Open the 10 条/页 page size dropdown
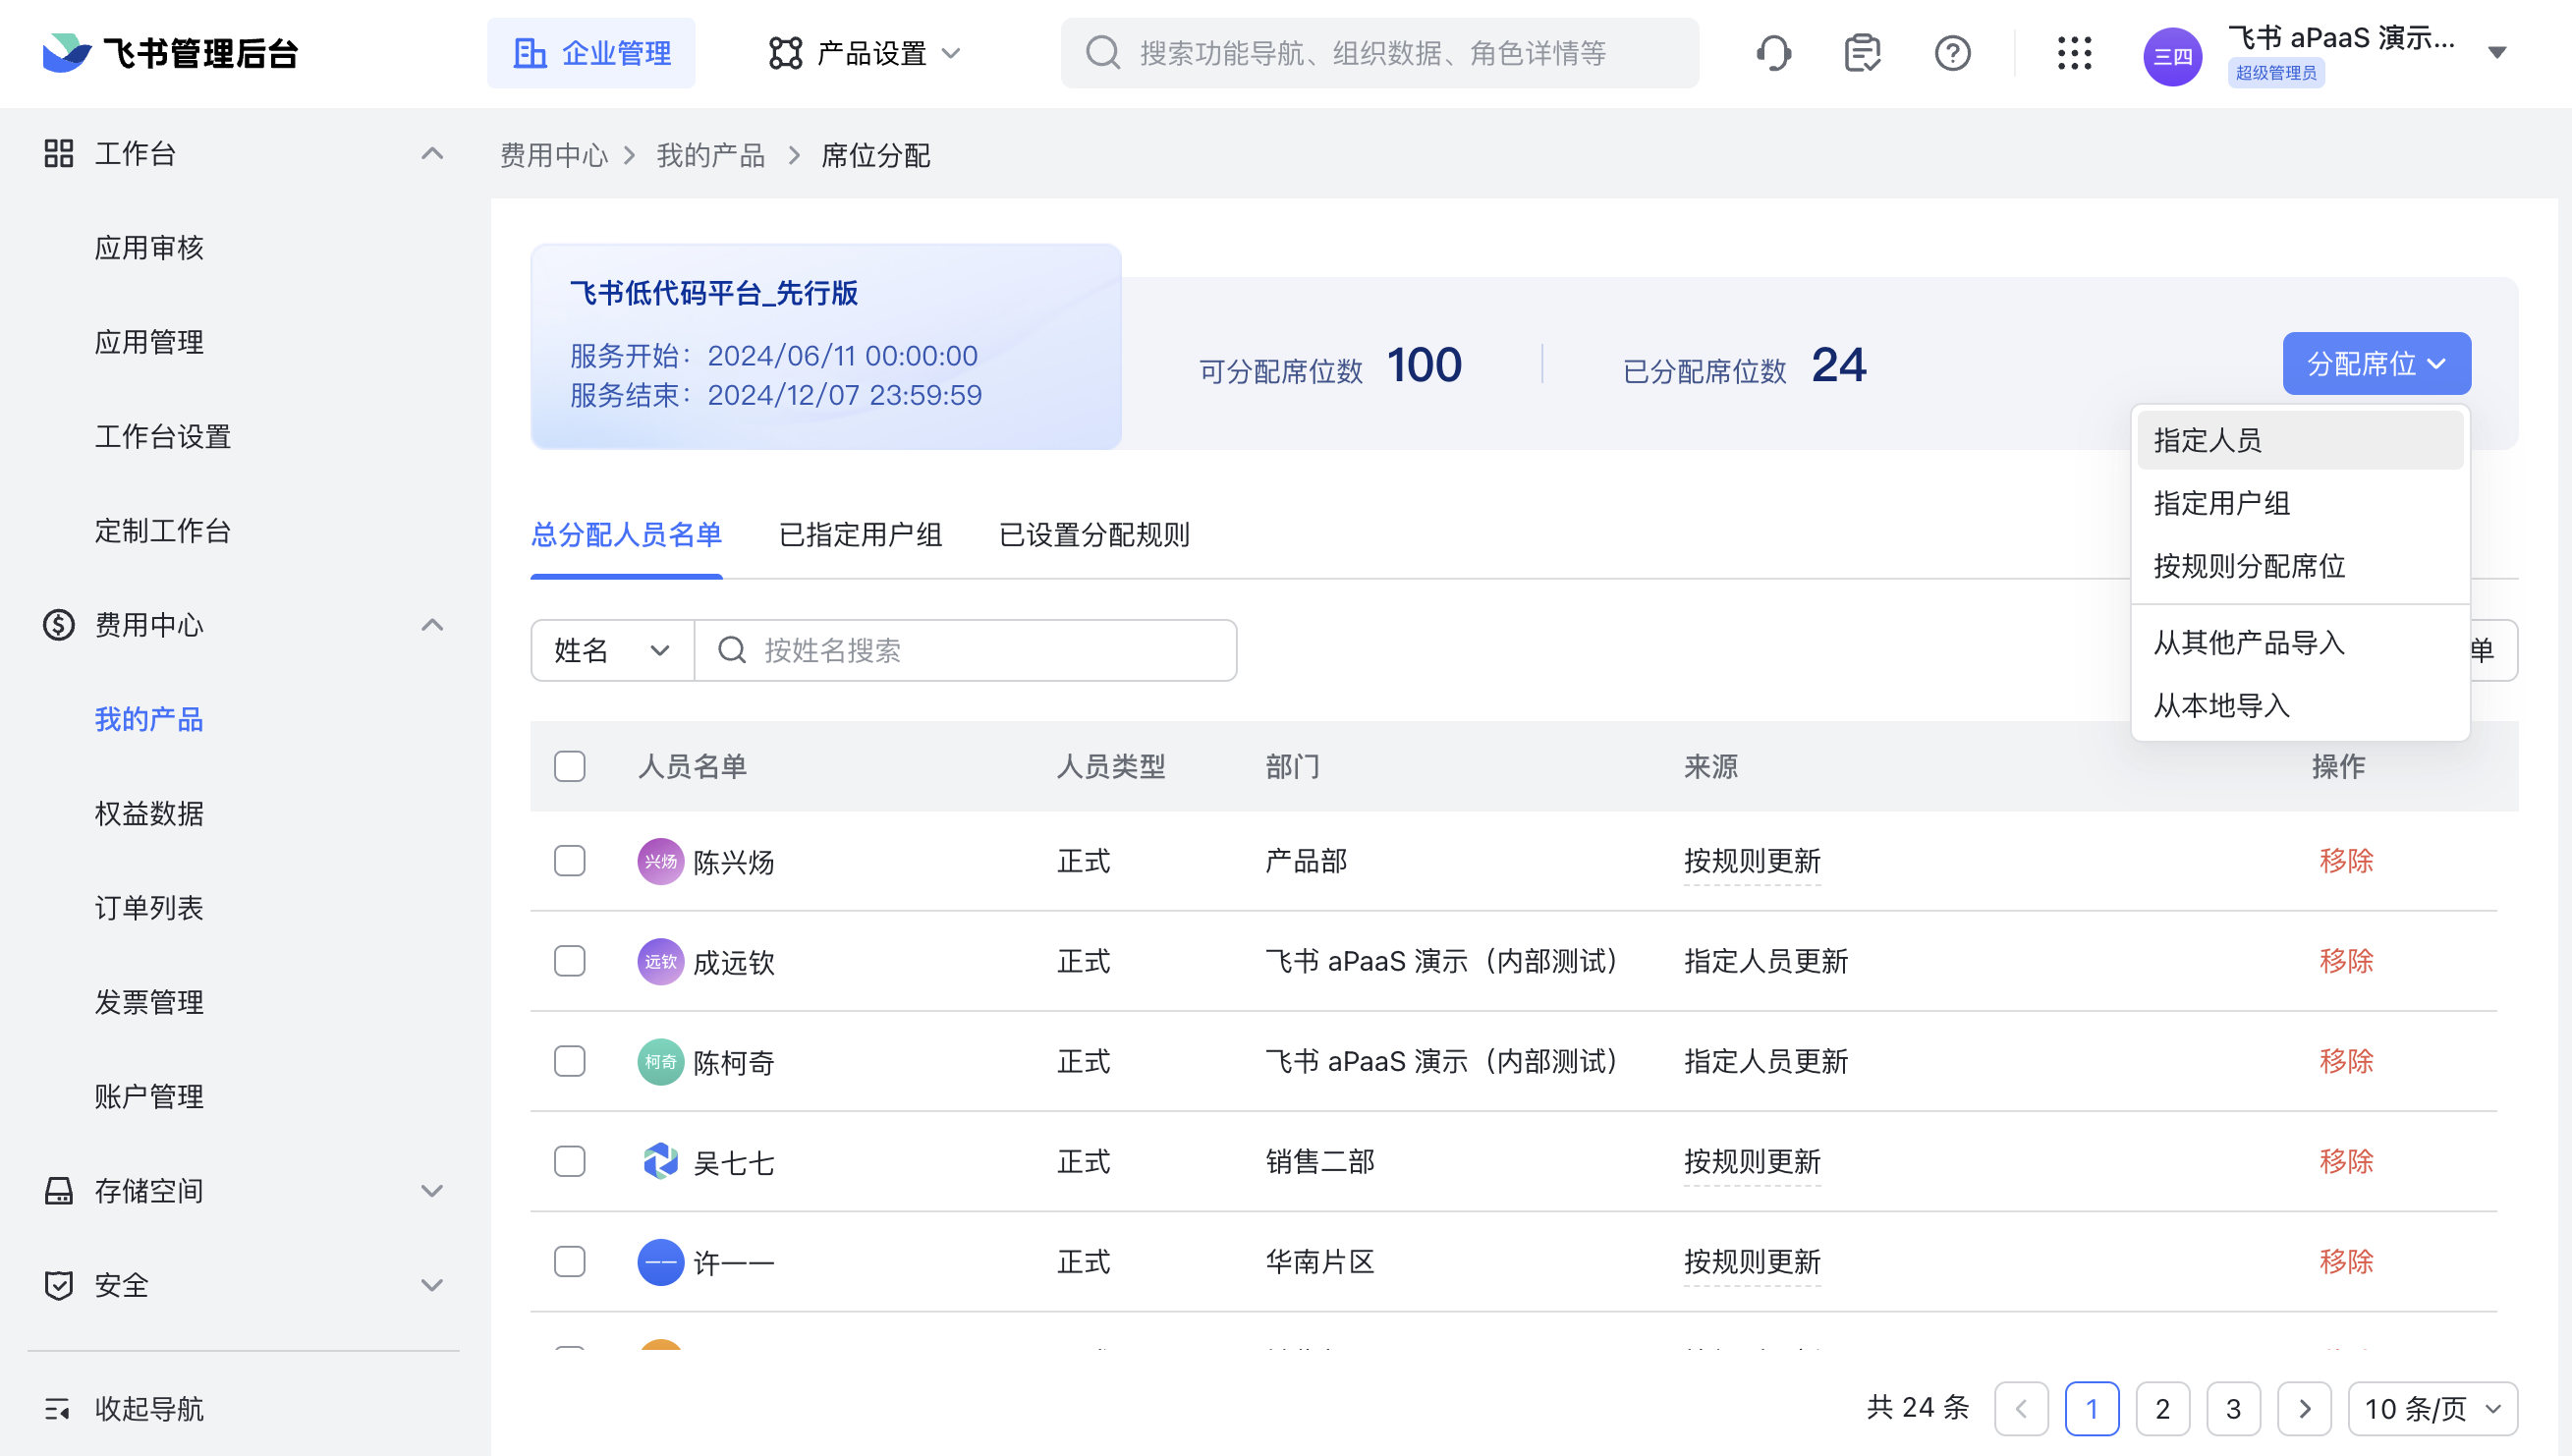The width and height of the screenshot is (2572, 1456). click(x=2432, y=1409)
